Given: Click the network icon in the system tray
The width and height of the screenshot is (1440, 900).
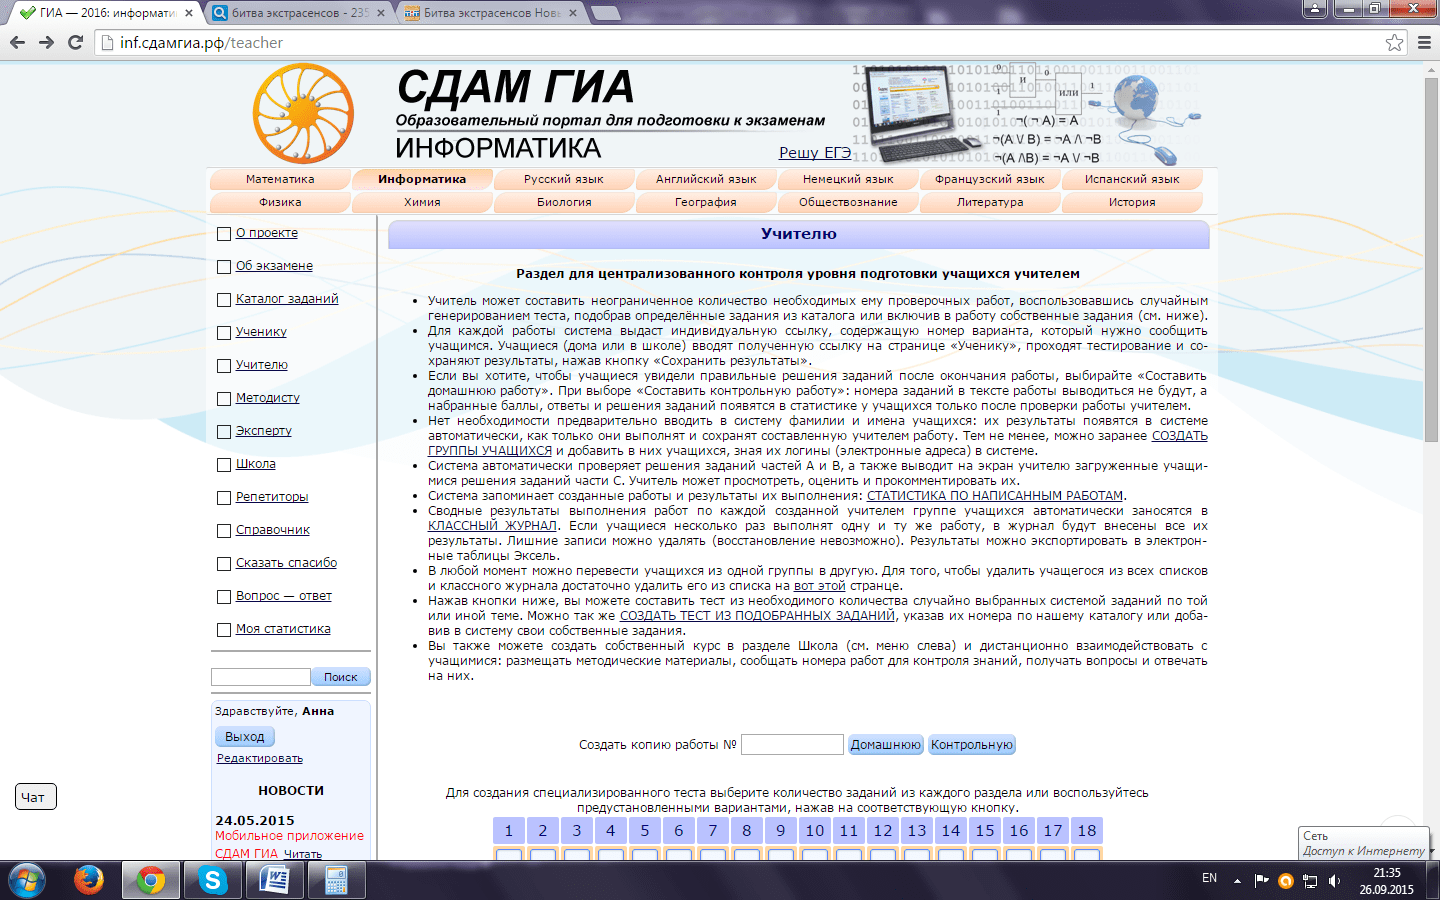Looking at the screenshot, I should pos(1309,881).
